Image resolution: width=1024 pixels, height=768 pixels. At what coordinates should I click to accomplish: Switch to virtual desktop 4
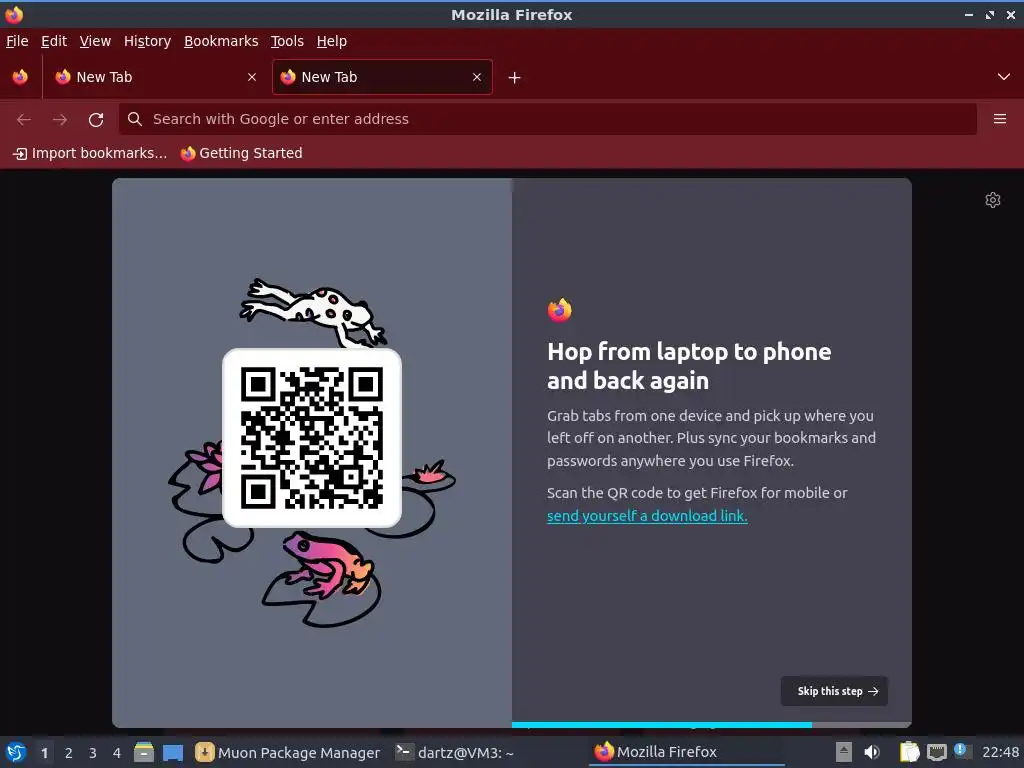tap(117, 753)
